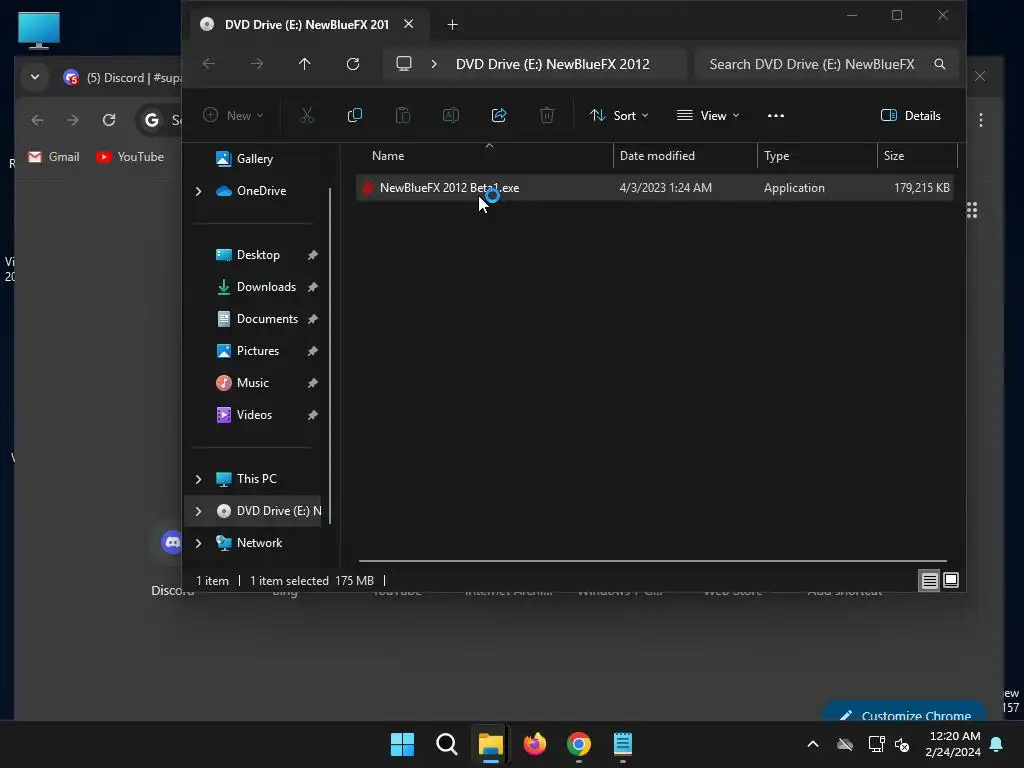Open Google apps grid in Chrome
Viewport: 1024px width, 768px height.
click(972, 210)
